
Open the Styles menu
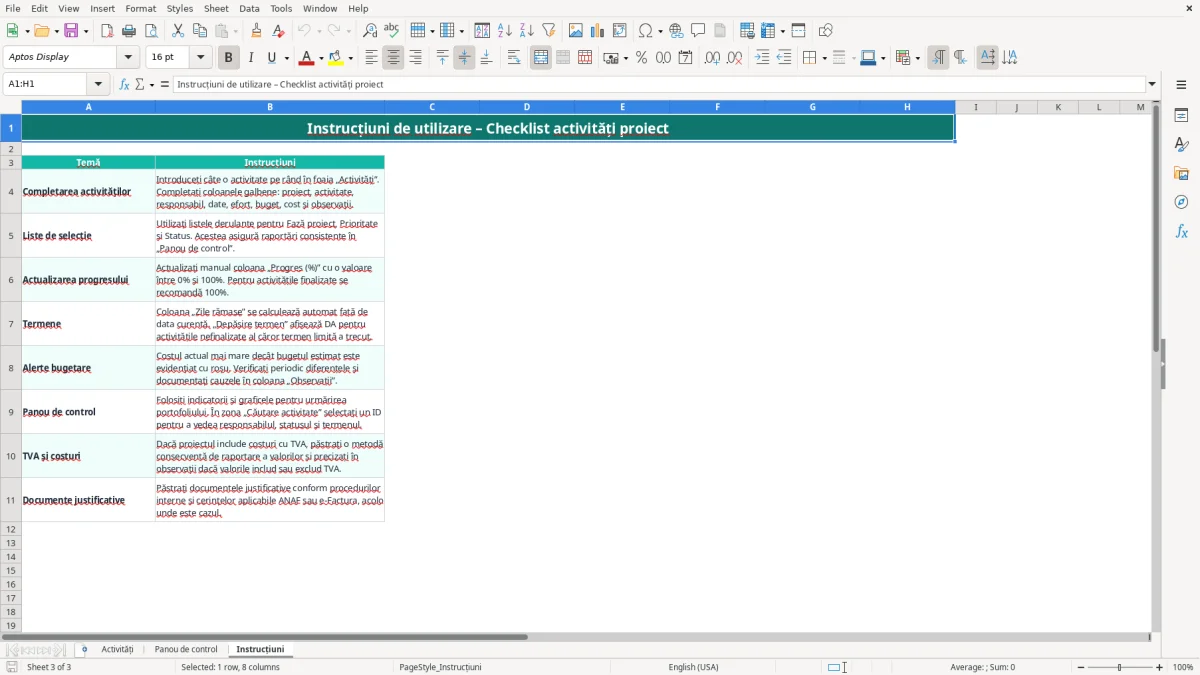(180, 8)
